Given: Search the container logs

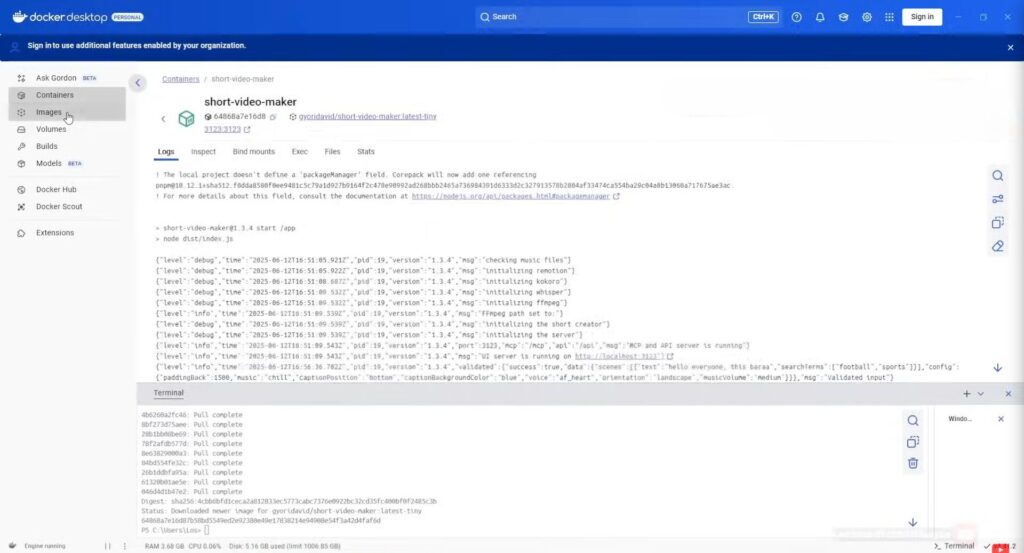Looking at the screenshot, I should click(x=997, y=175).
